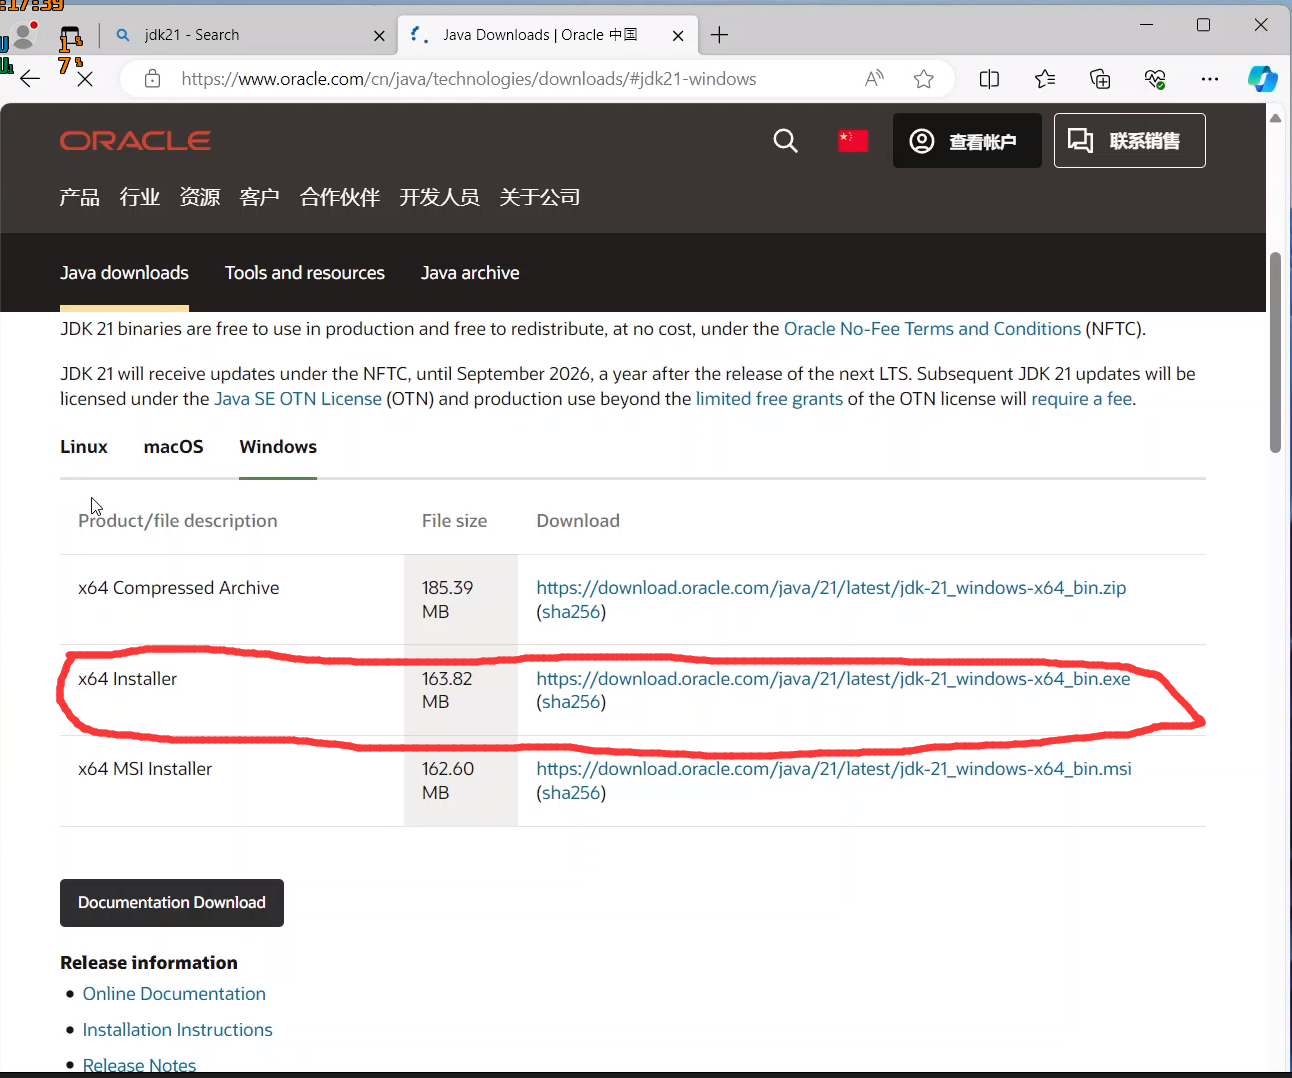
Task: Download jdk-21_windows-x64_bin.exe installer link
Action: [x=833, y=679]
